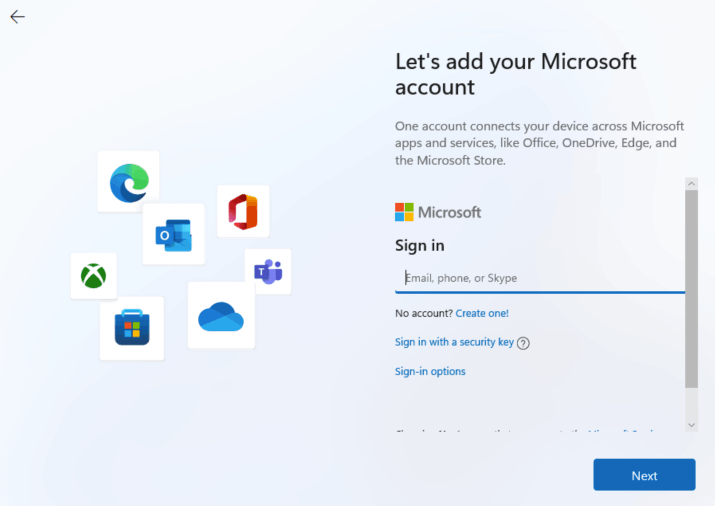The width and height of the screenshot is (715, 506).
Task: Click the OneDrive cloud icon
Action: click(x=221, y=316)
